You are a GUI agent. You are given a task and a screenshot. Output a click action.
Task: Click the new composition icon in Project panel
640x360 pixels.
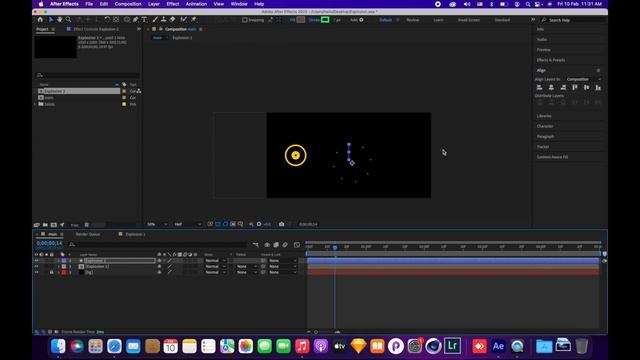(x=53, y=224)
